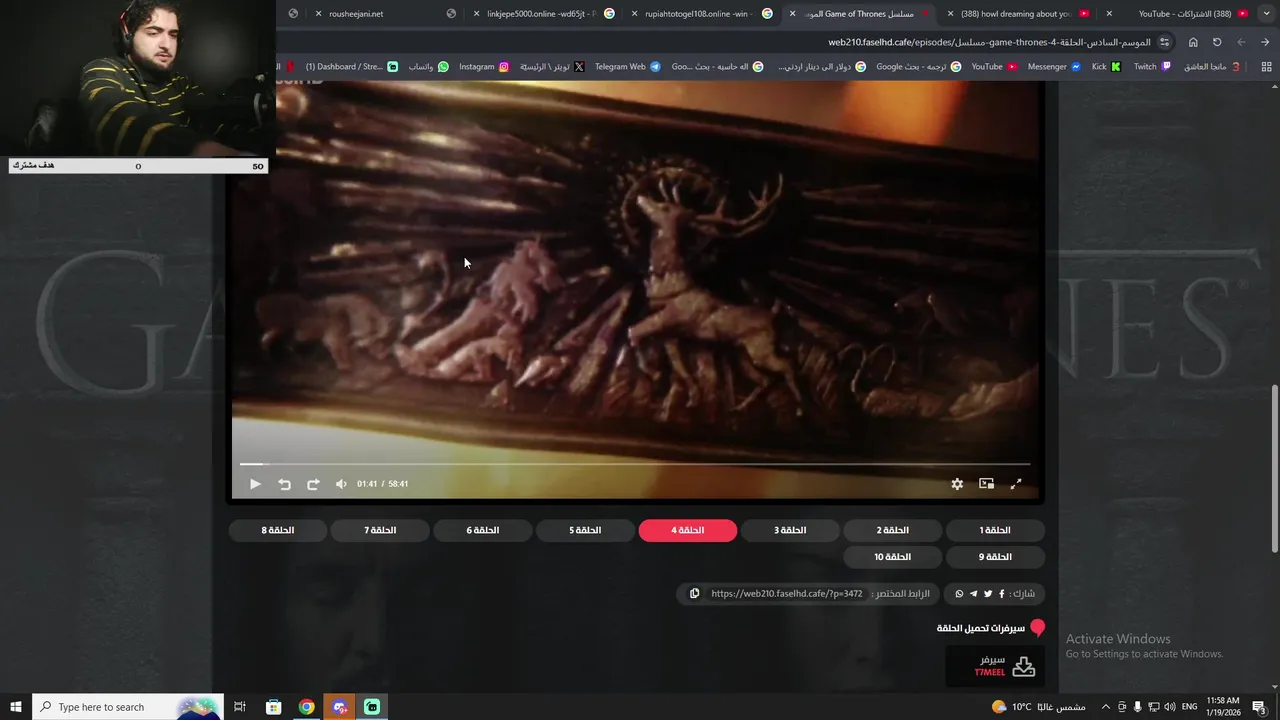Open تويتر X bookmark
Screen dimensions: 1280x720
553,67
